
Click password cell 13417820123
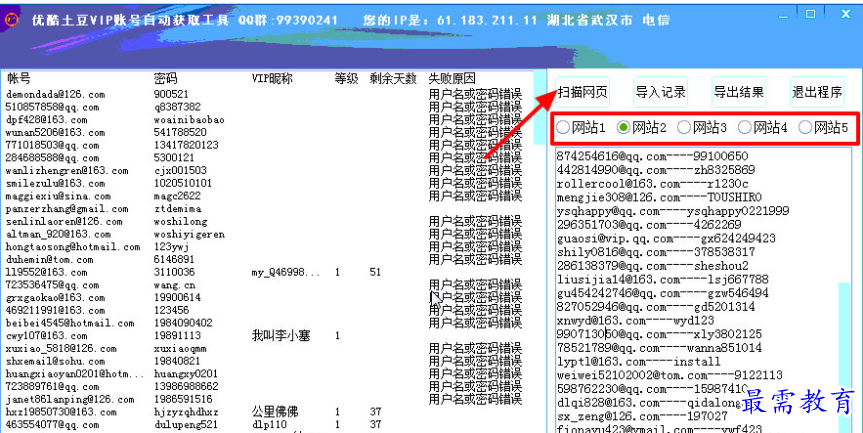(186, 145)
